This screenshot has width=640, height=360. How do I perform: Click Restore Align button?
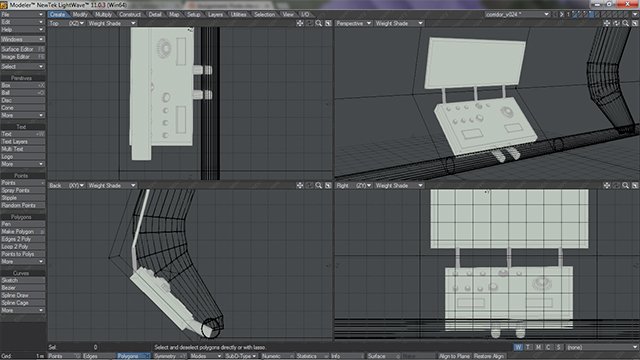489,356
